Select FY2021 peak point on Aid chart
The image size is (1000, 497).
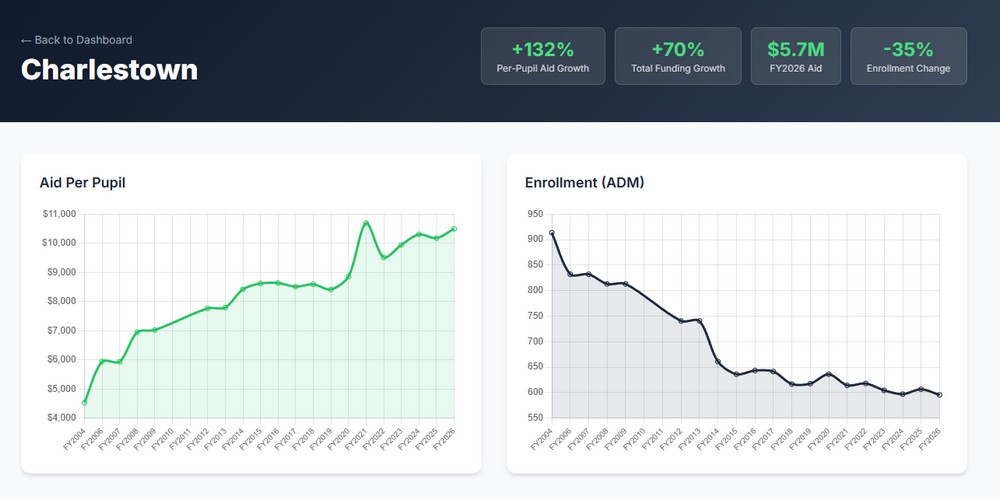click(x=366, y=223)
